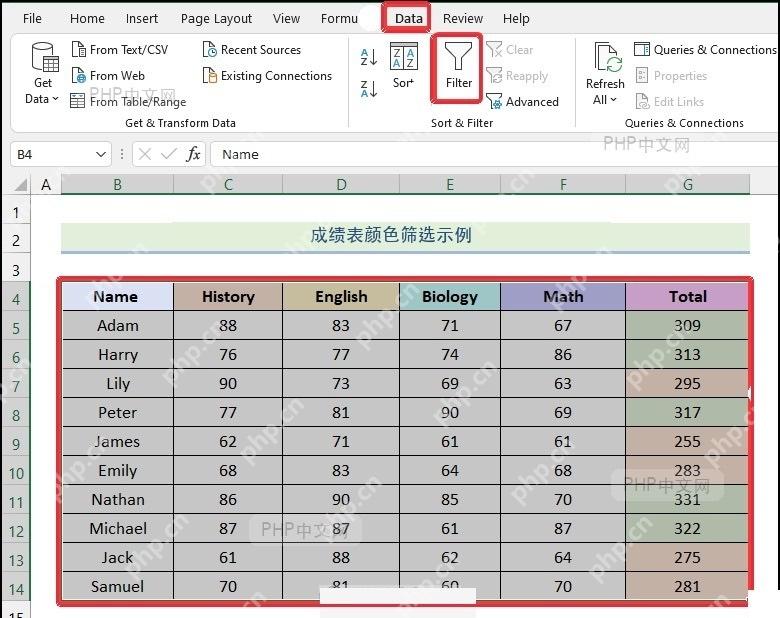
Task: Select From Table/Range icon
Action: [78, 101]
